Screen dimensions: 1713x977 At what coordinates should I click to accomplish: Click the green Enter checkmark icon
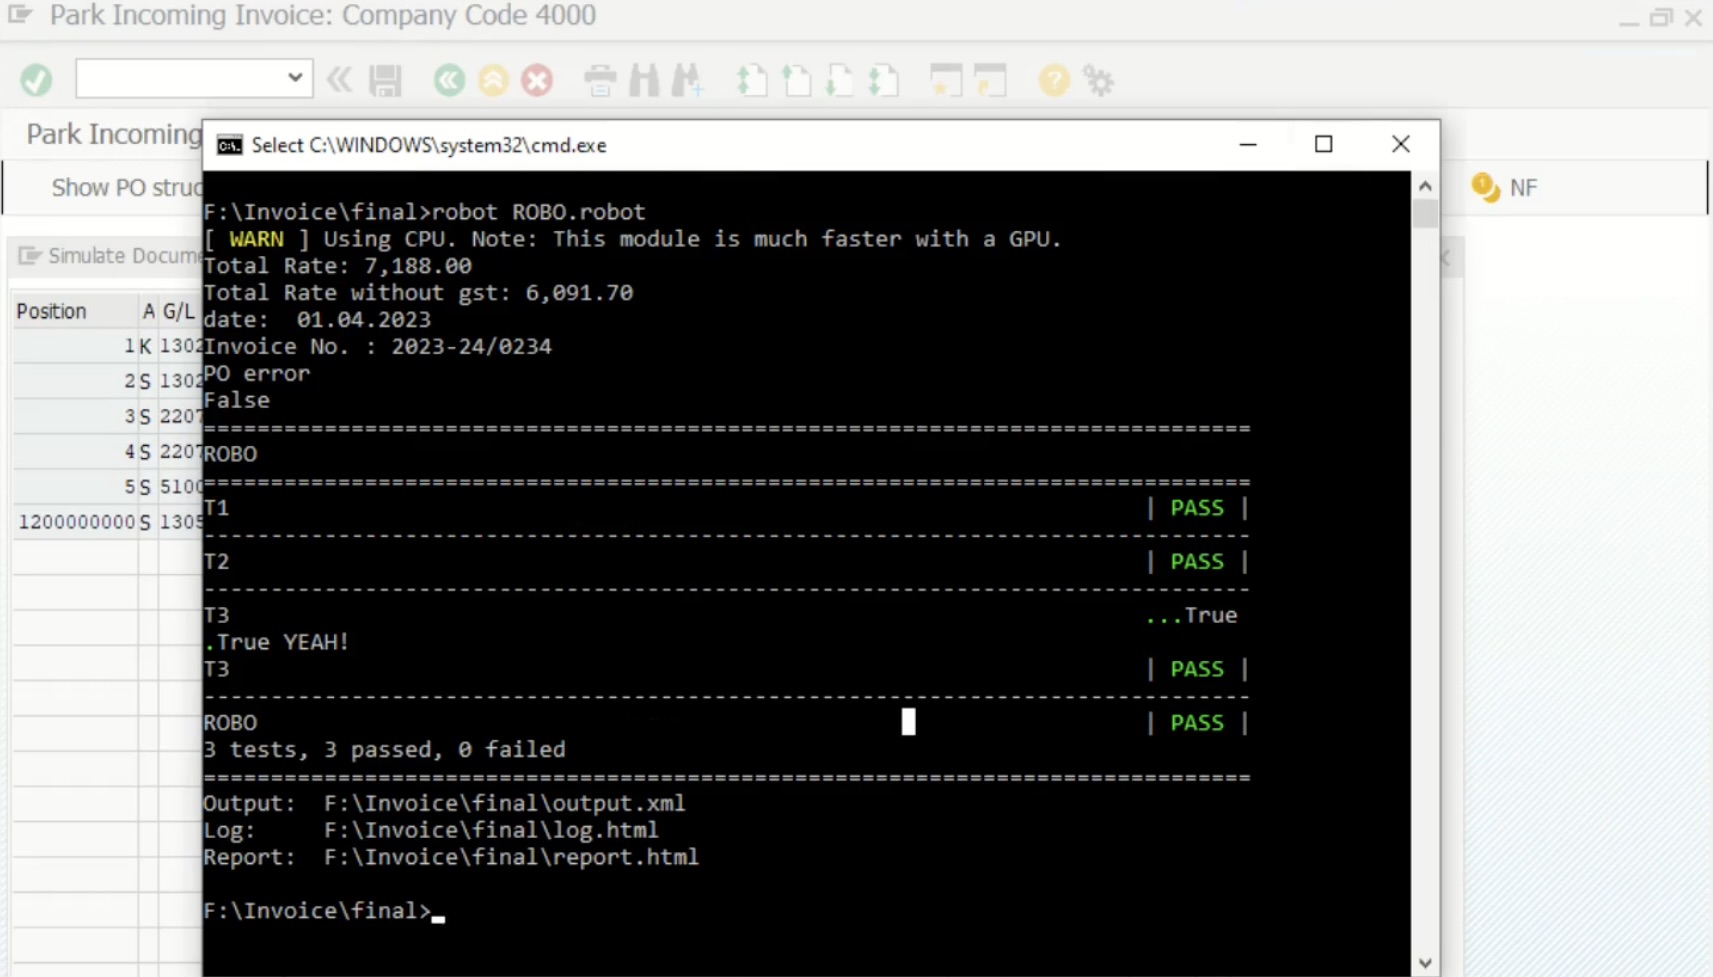pyautogui.click(x=36, y=80)
